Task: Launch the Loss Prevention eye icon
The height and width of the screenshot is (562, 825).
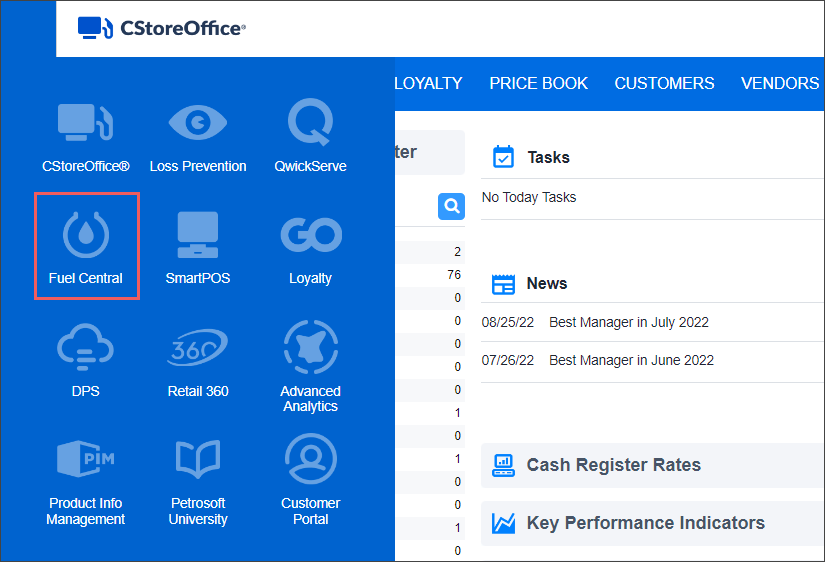Action: (198, 125)
